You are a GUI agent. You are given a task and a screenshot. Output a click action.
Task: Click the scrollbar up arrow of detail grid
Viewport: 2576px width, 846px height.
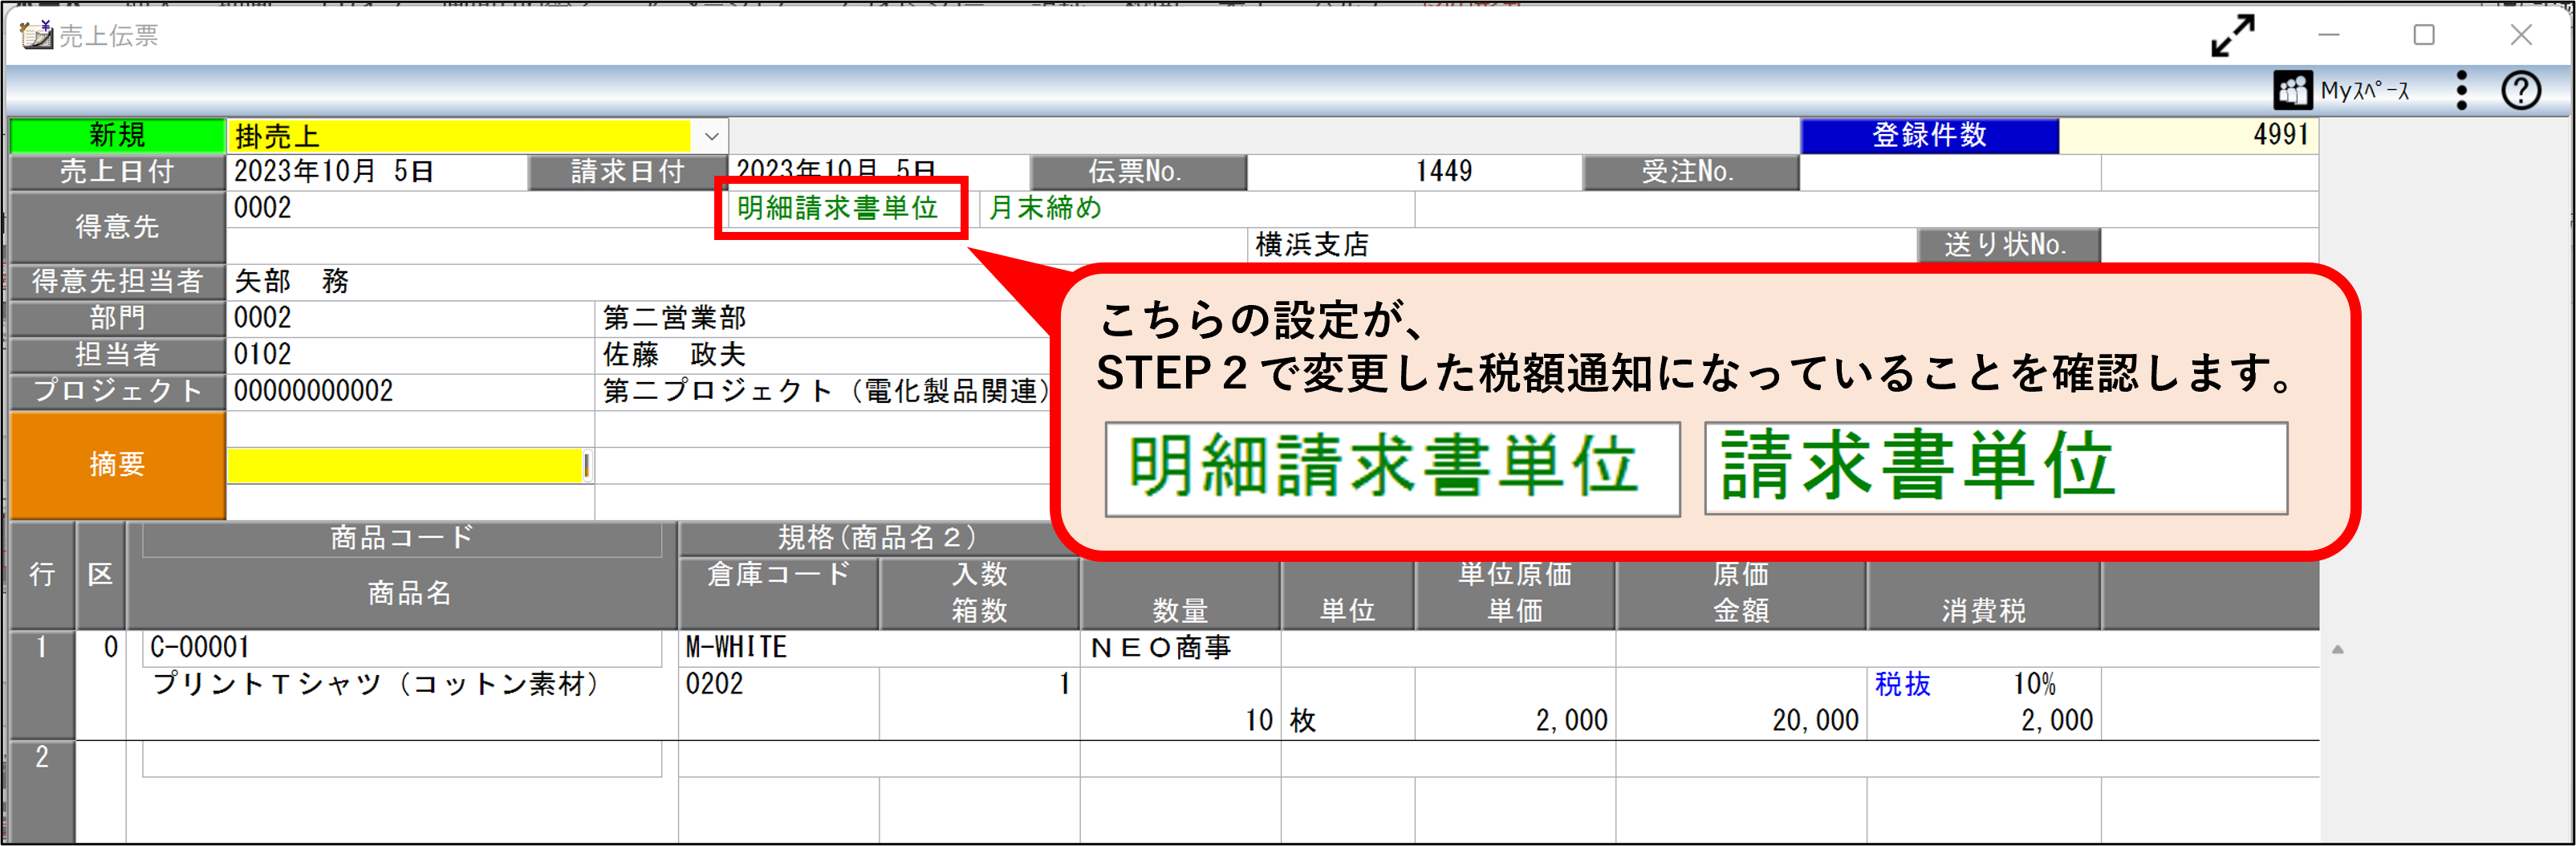coord(2337,650)
